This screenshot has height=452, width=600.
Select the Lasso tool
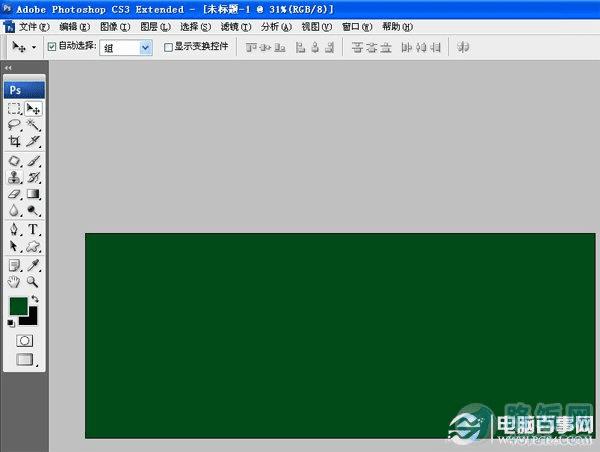coord(15,125)
